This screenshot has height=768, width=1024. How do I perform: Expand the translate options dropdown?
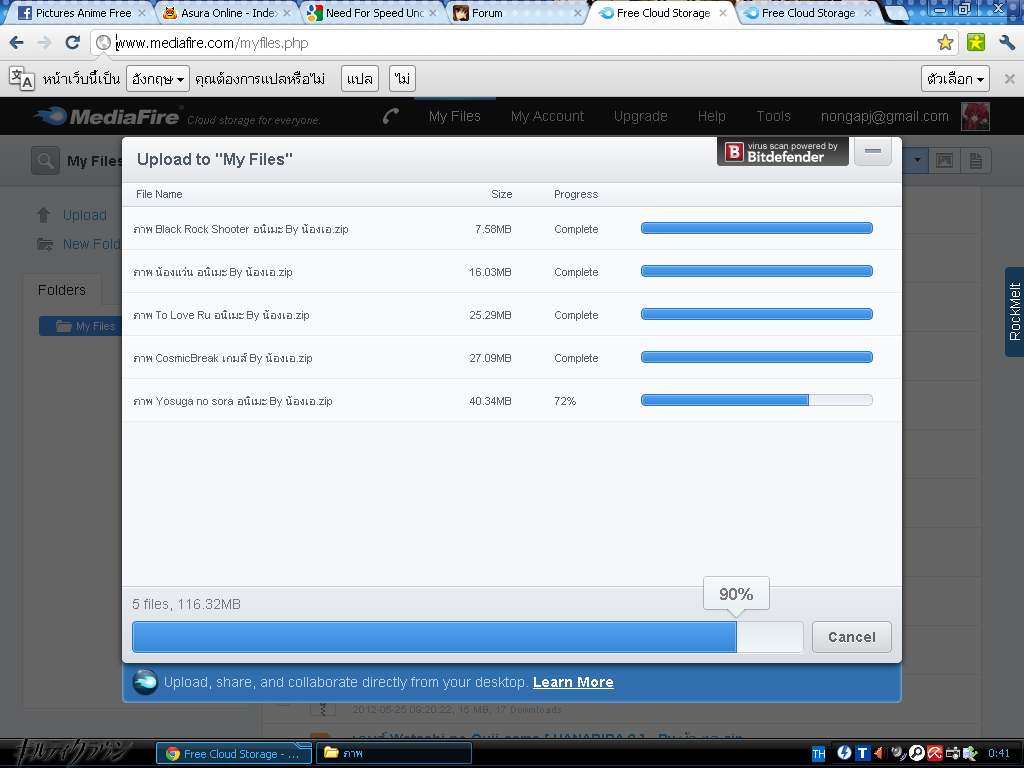[x=956, y=79]
